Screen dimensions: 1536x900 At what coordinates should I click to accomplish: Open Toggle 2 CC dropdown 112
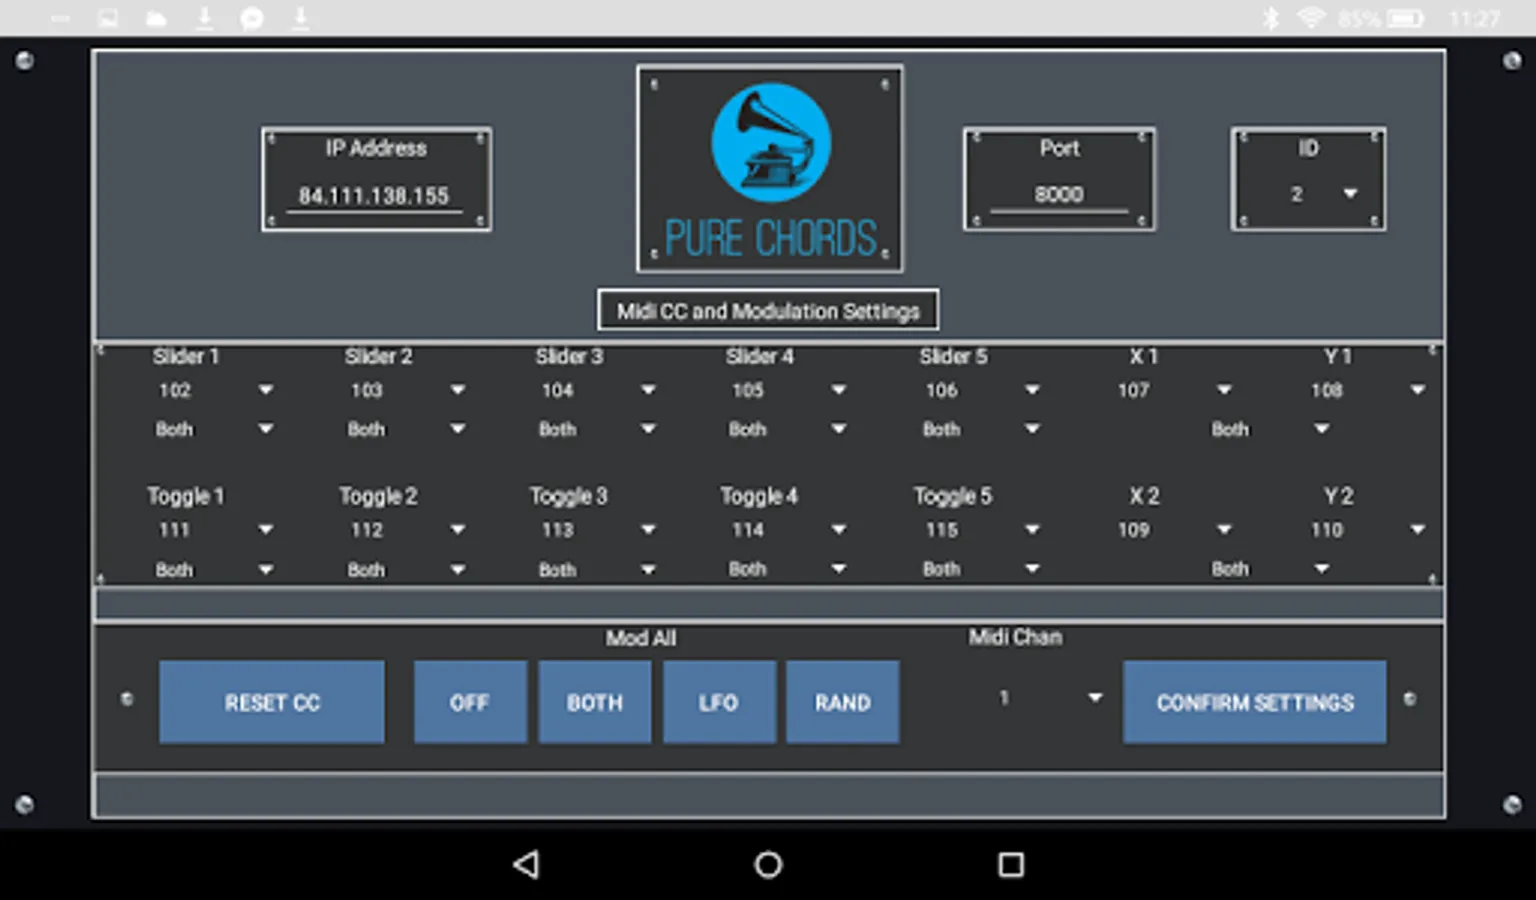click(406, 530)
